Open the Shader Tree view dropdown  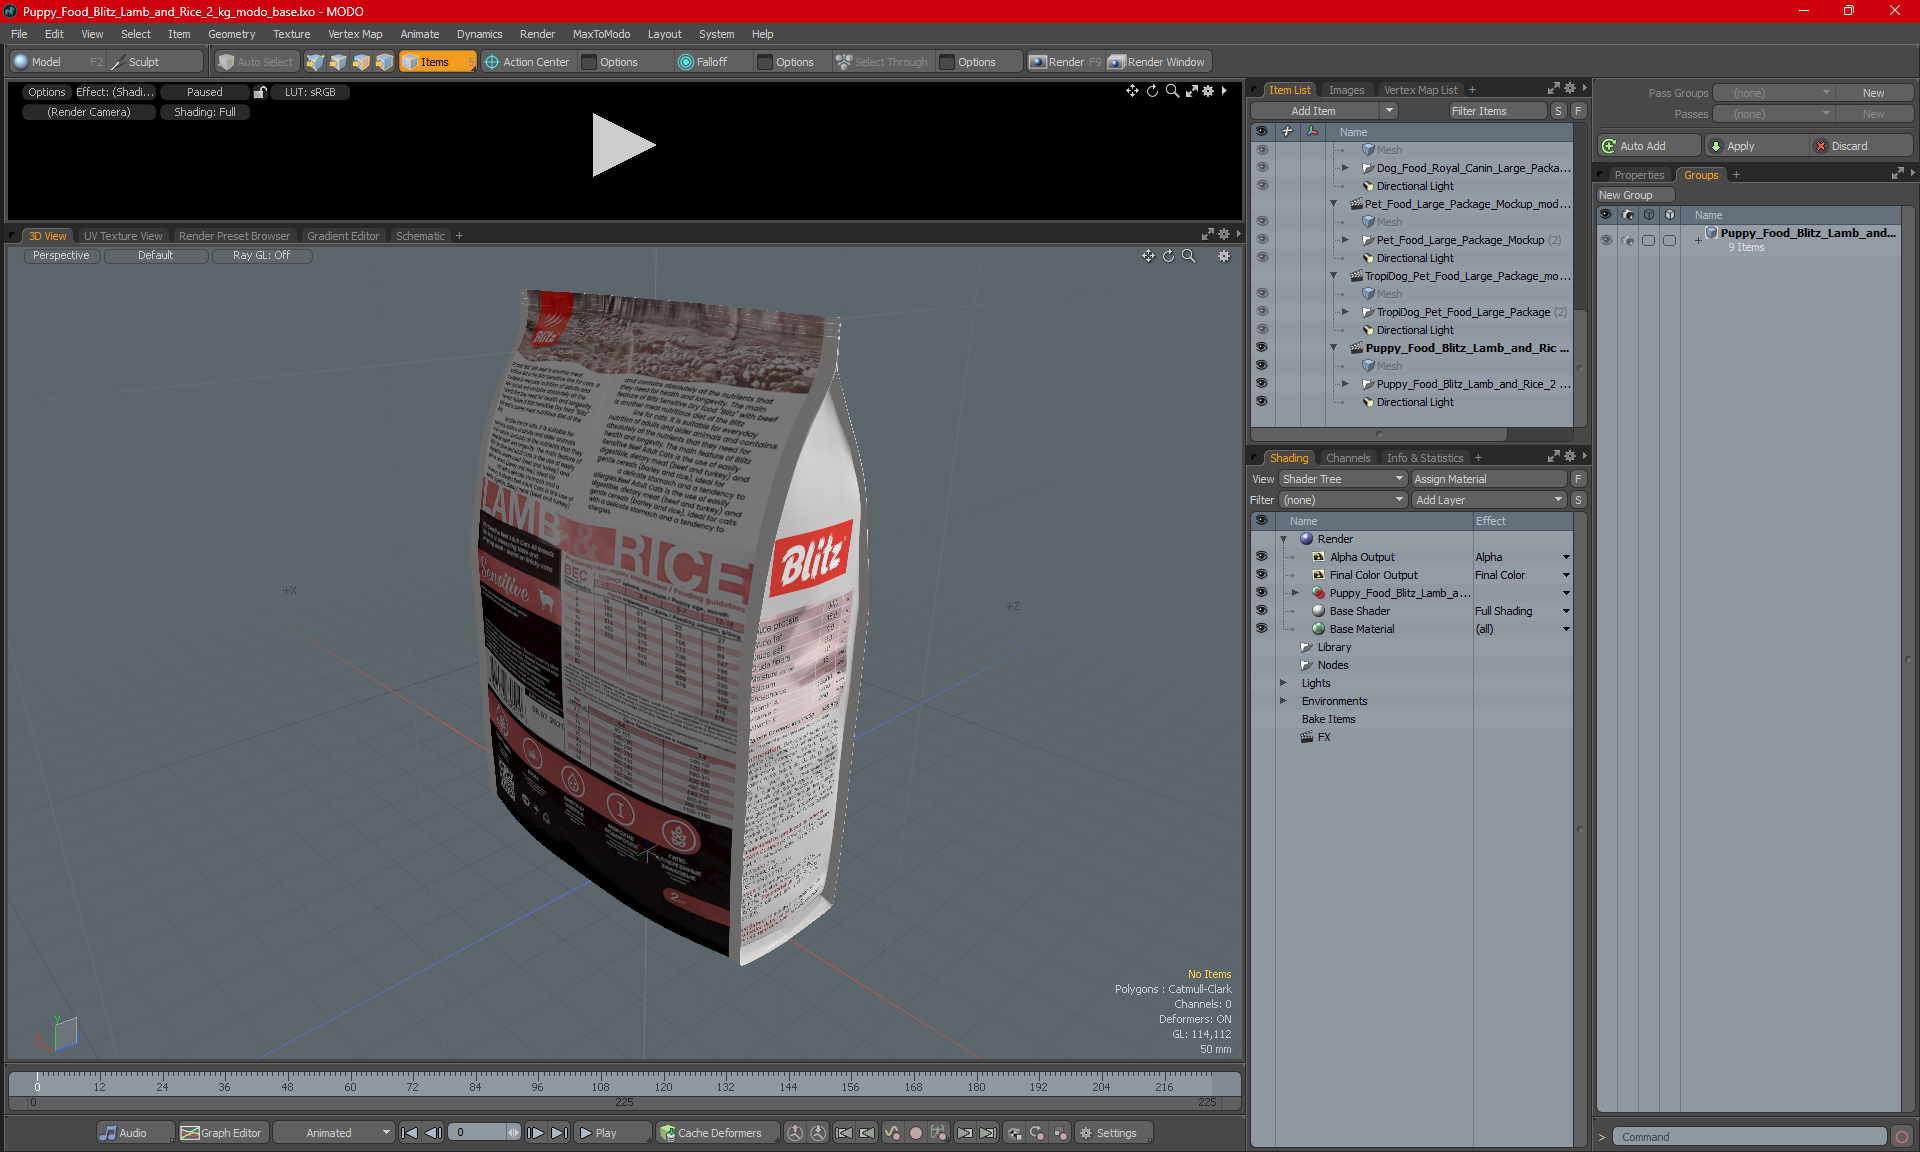coord(1343,479)
